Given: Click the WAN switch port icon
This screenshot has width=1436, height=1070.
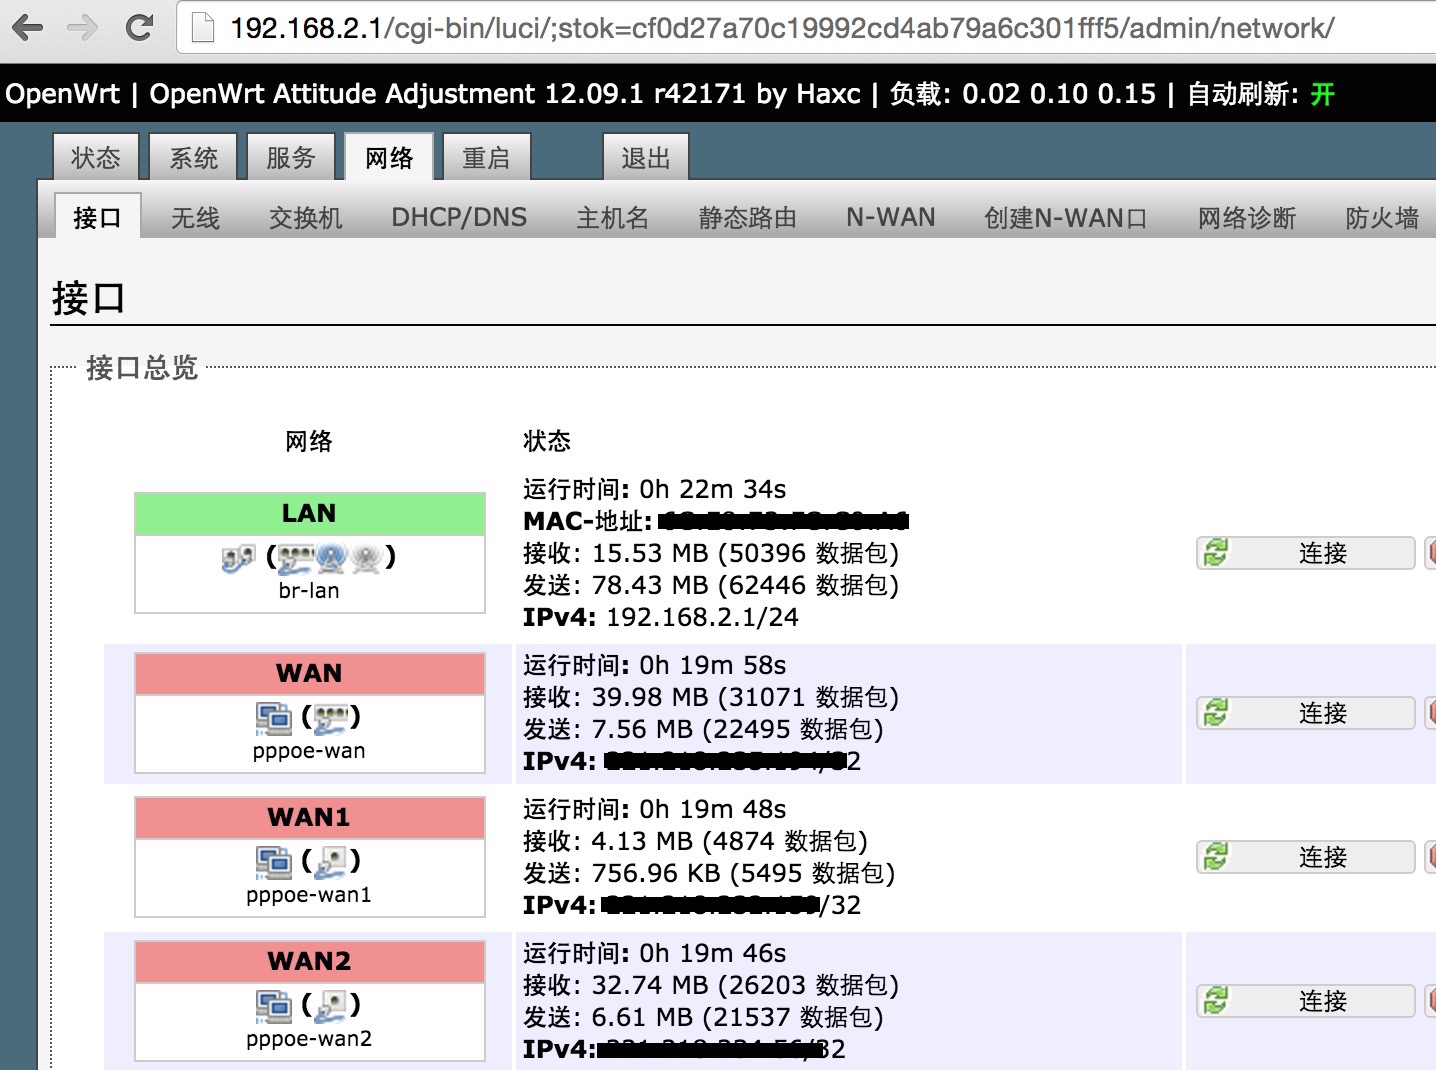Looking at the screenshot, I should coord(331,718).
